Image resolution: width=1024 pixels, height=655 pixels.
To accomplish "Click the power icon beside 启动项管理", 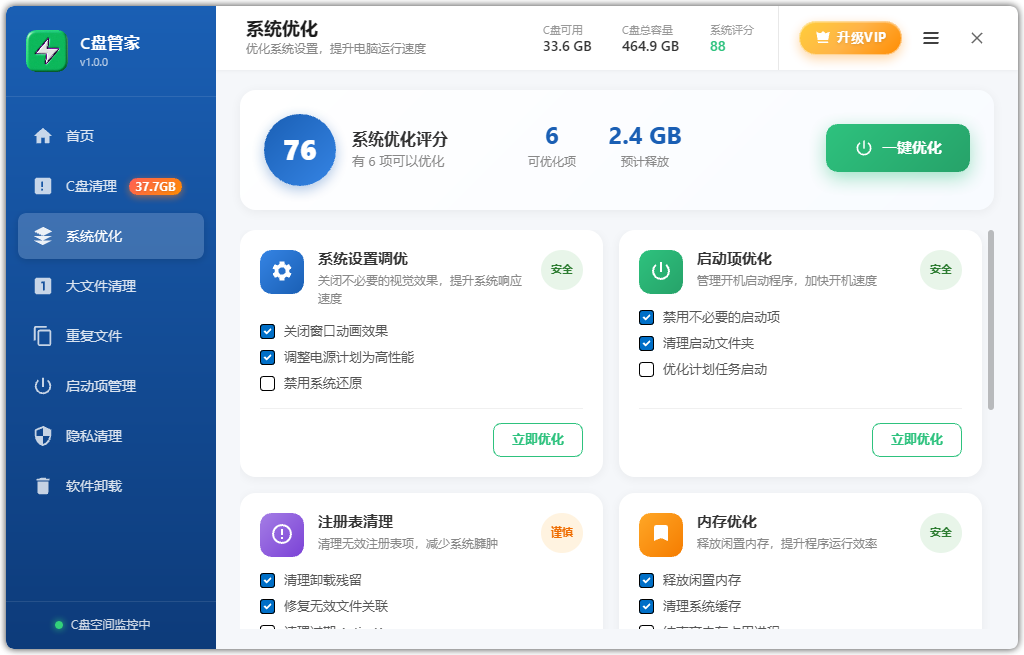I will (x=43, y=386).
